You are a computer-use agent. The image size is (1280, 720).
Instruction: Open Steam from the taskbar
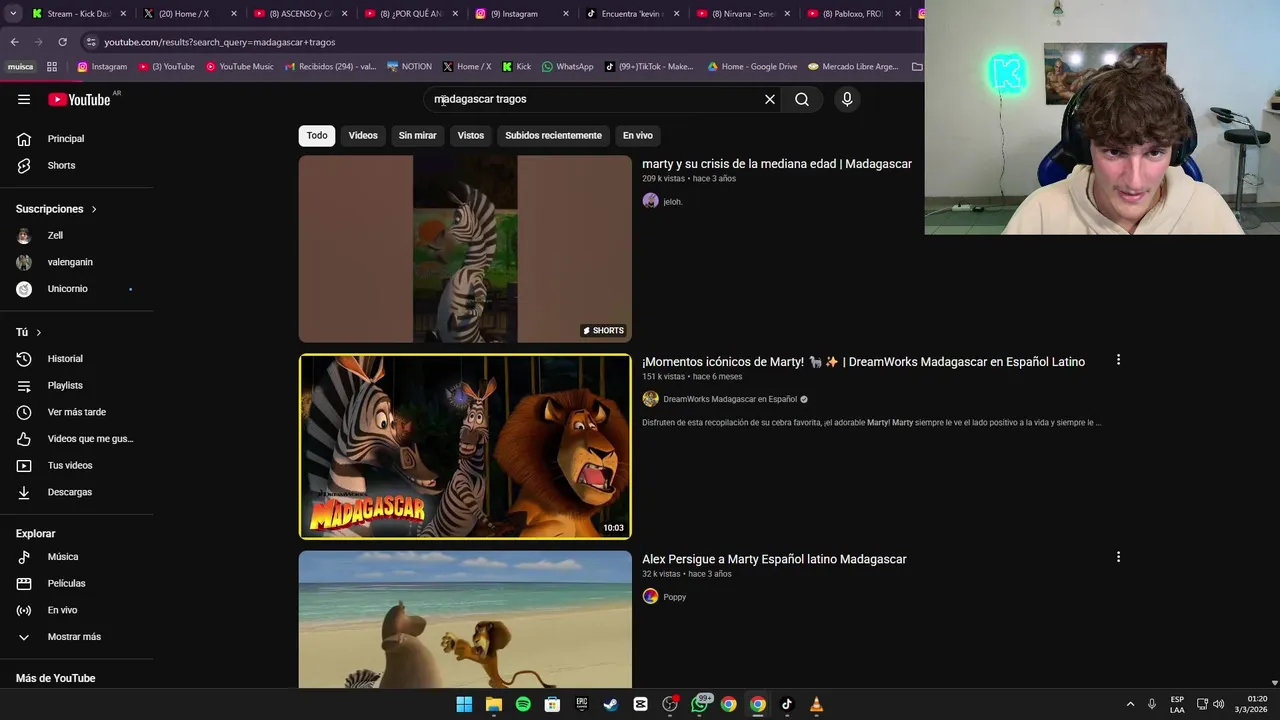pyautogui.click(x=611, y=704)
